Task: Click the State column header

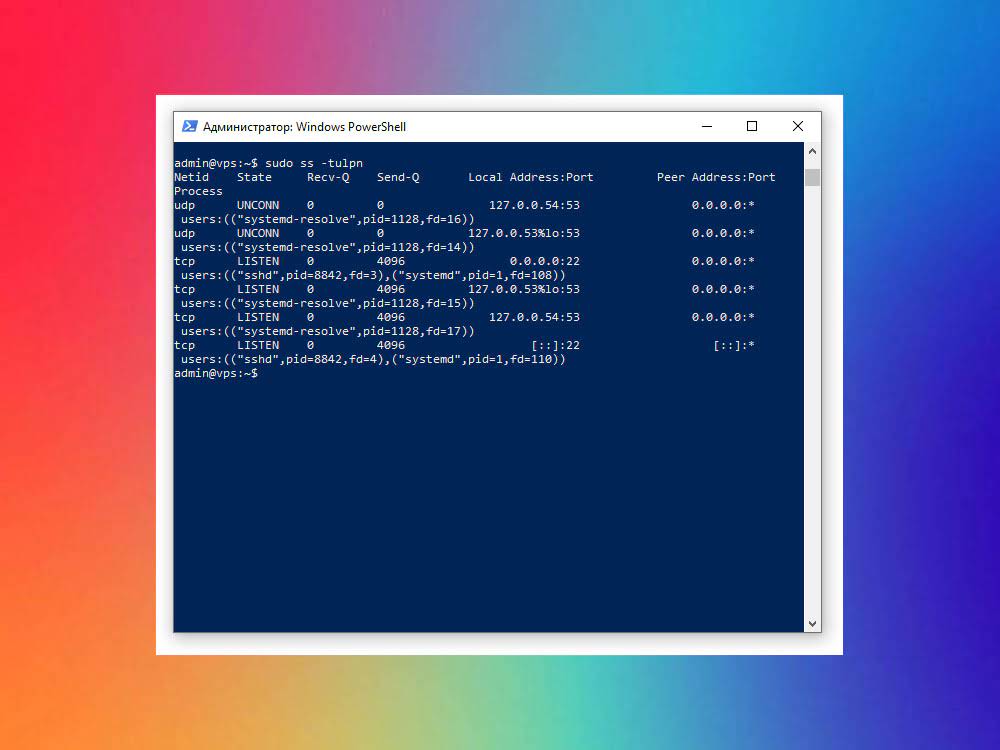Action: click(x=254, y=177)
